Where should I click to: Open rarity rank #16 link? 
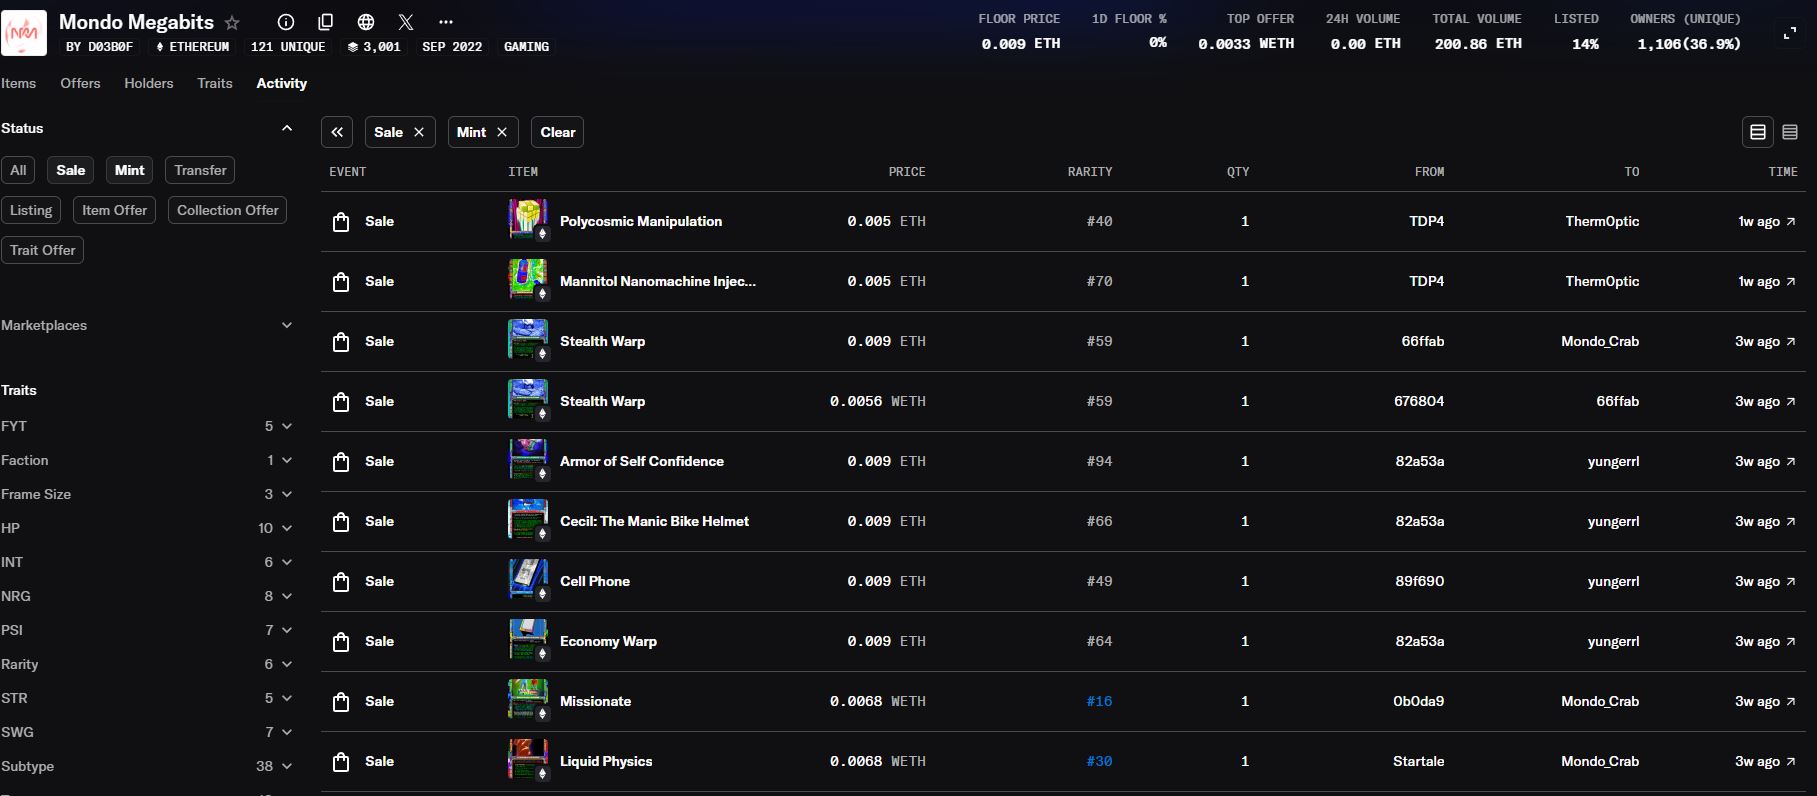click(1099, 701)
